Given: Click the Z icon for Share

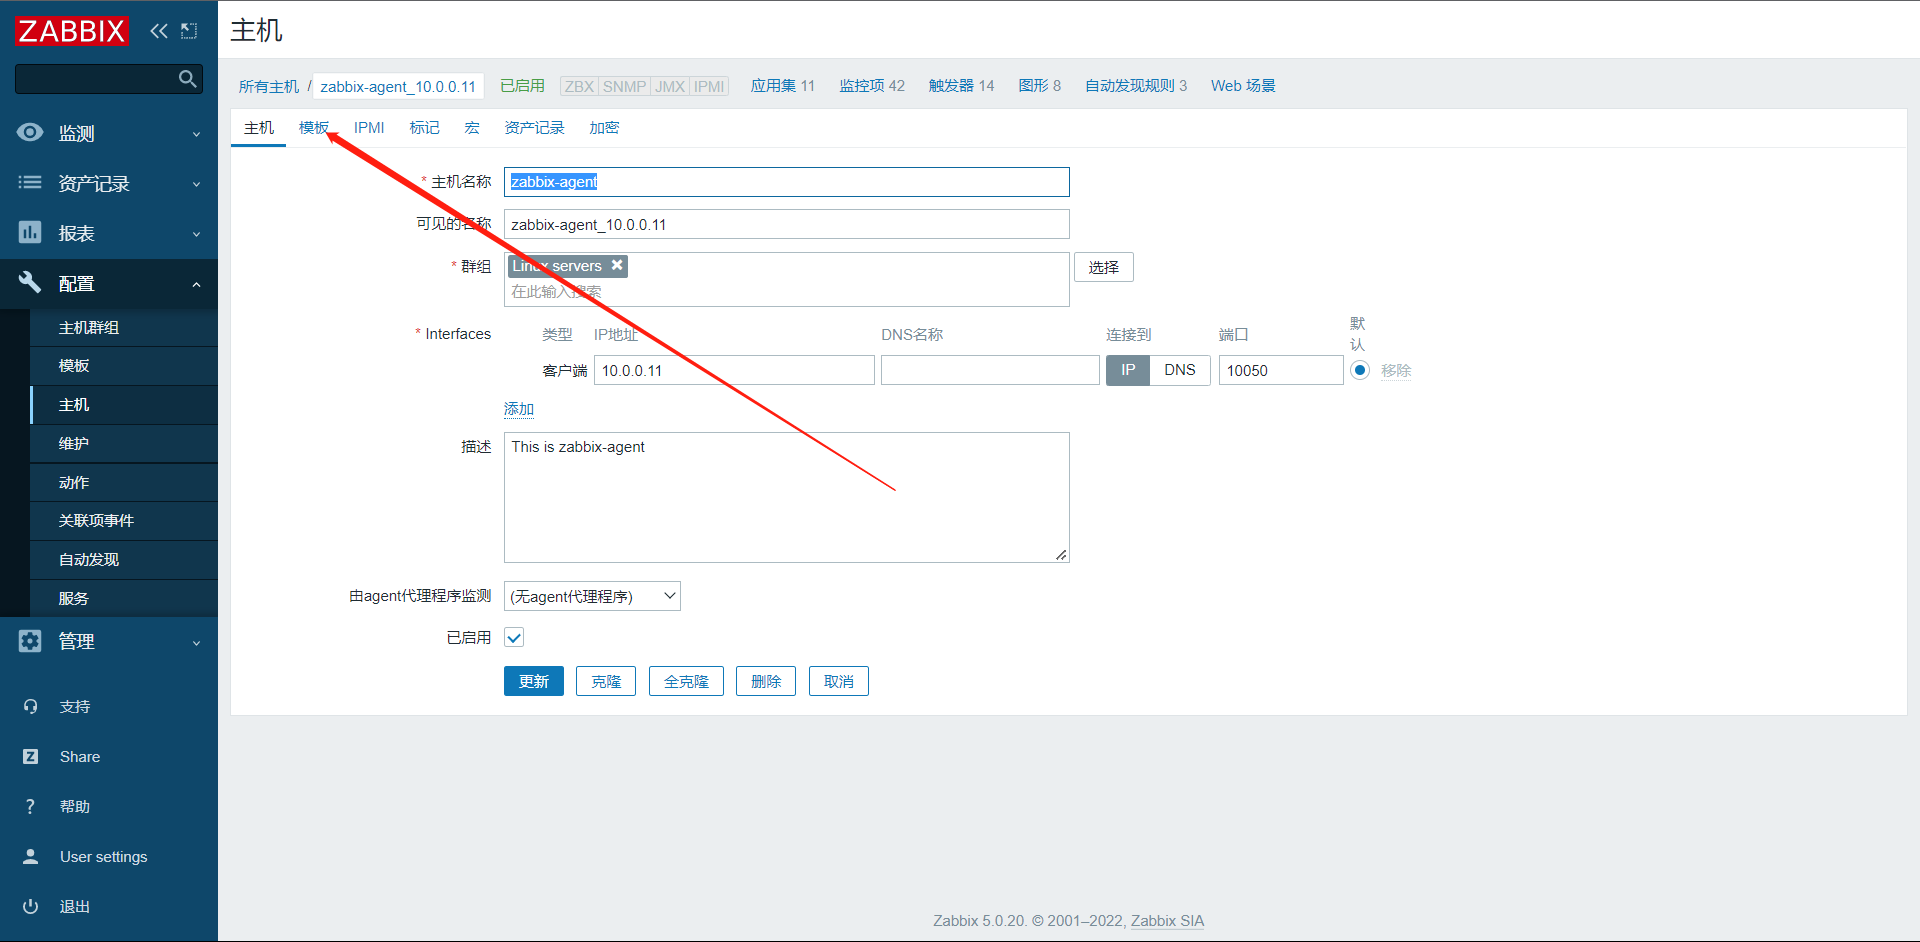Looking at the screenshot, I should [x=30, y=757].
